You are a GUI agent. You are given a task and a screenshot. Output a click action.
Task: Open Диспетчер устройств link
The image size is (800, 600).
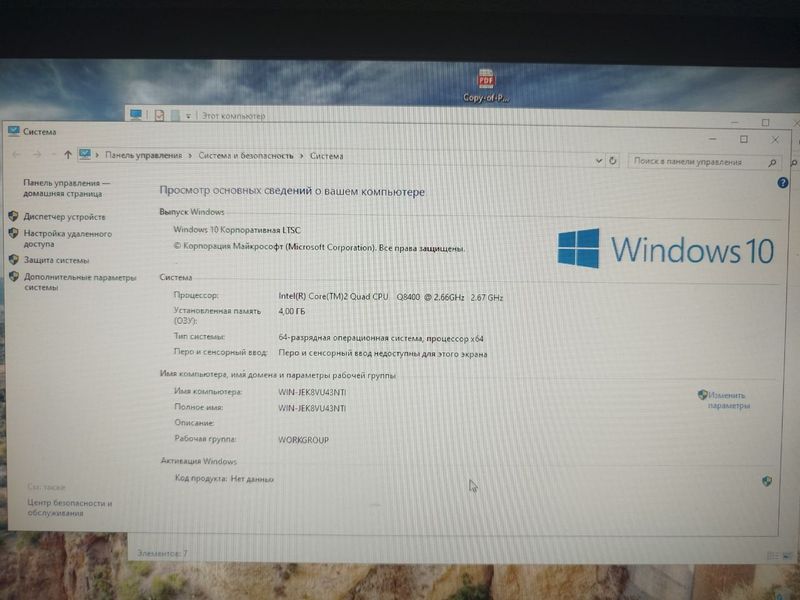[64, 217]
